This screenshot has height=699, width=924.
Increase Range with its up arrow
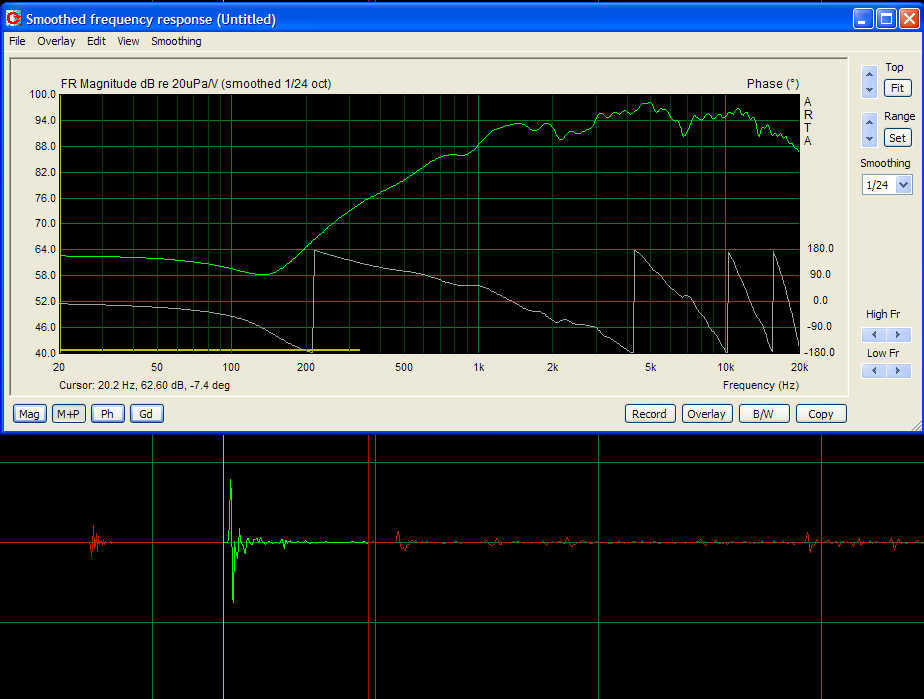(869, 122)
